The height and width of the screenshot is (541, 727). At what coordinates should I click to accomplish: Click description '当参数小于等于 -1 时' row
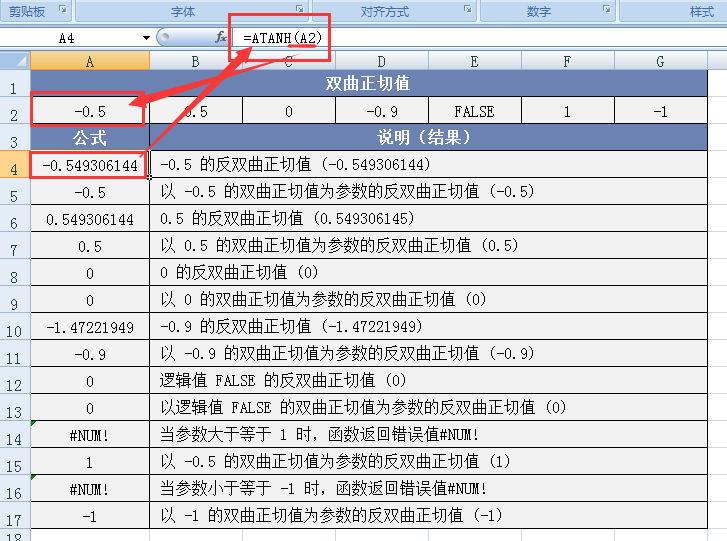click(x=428, y=489)
